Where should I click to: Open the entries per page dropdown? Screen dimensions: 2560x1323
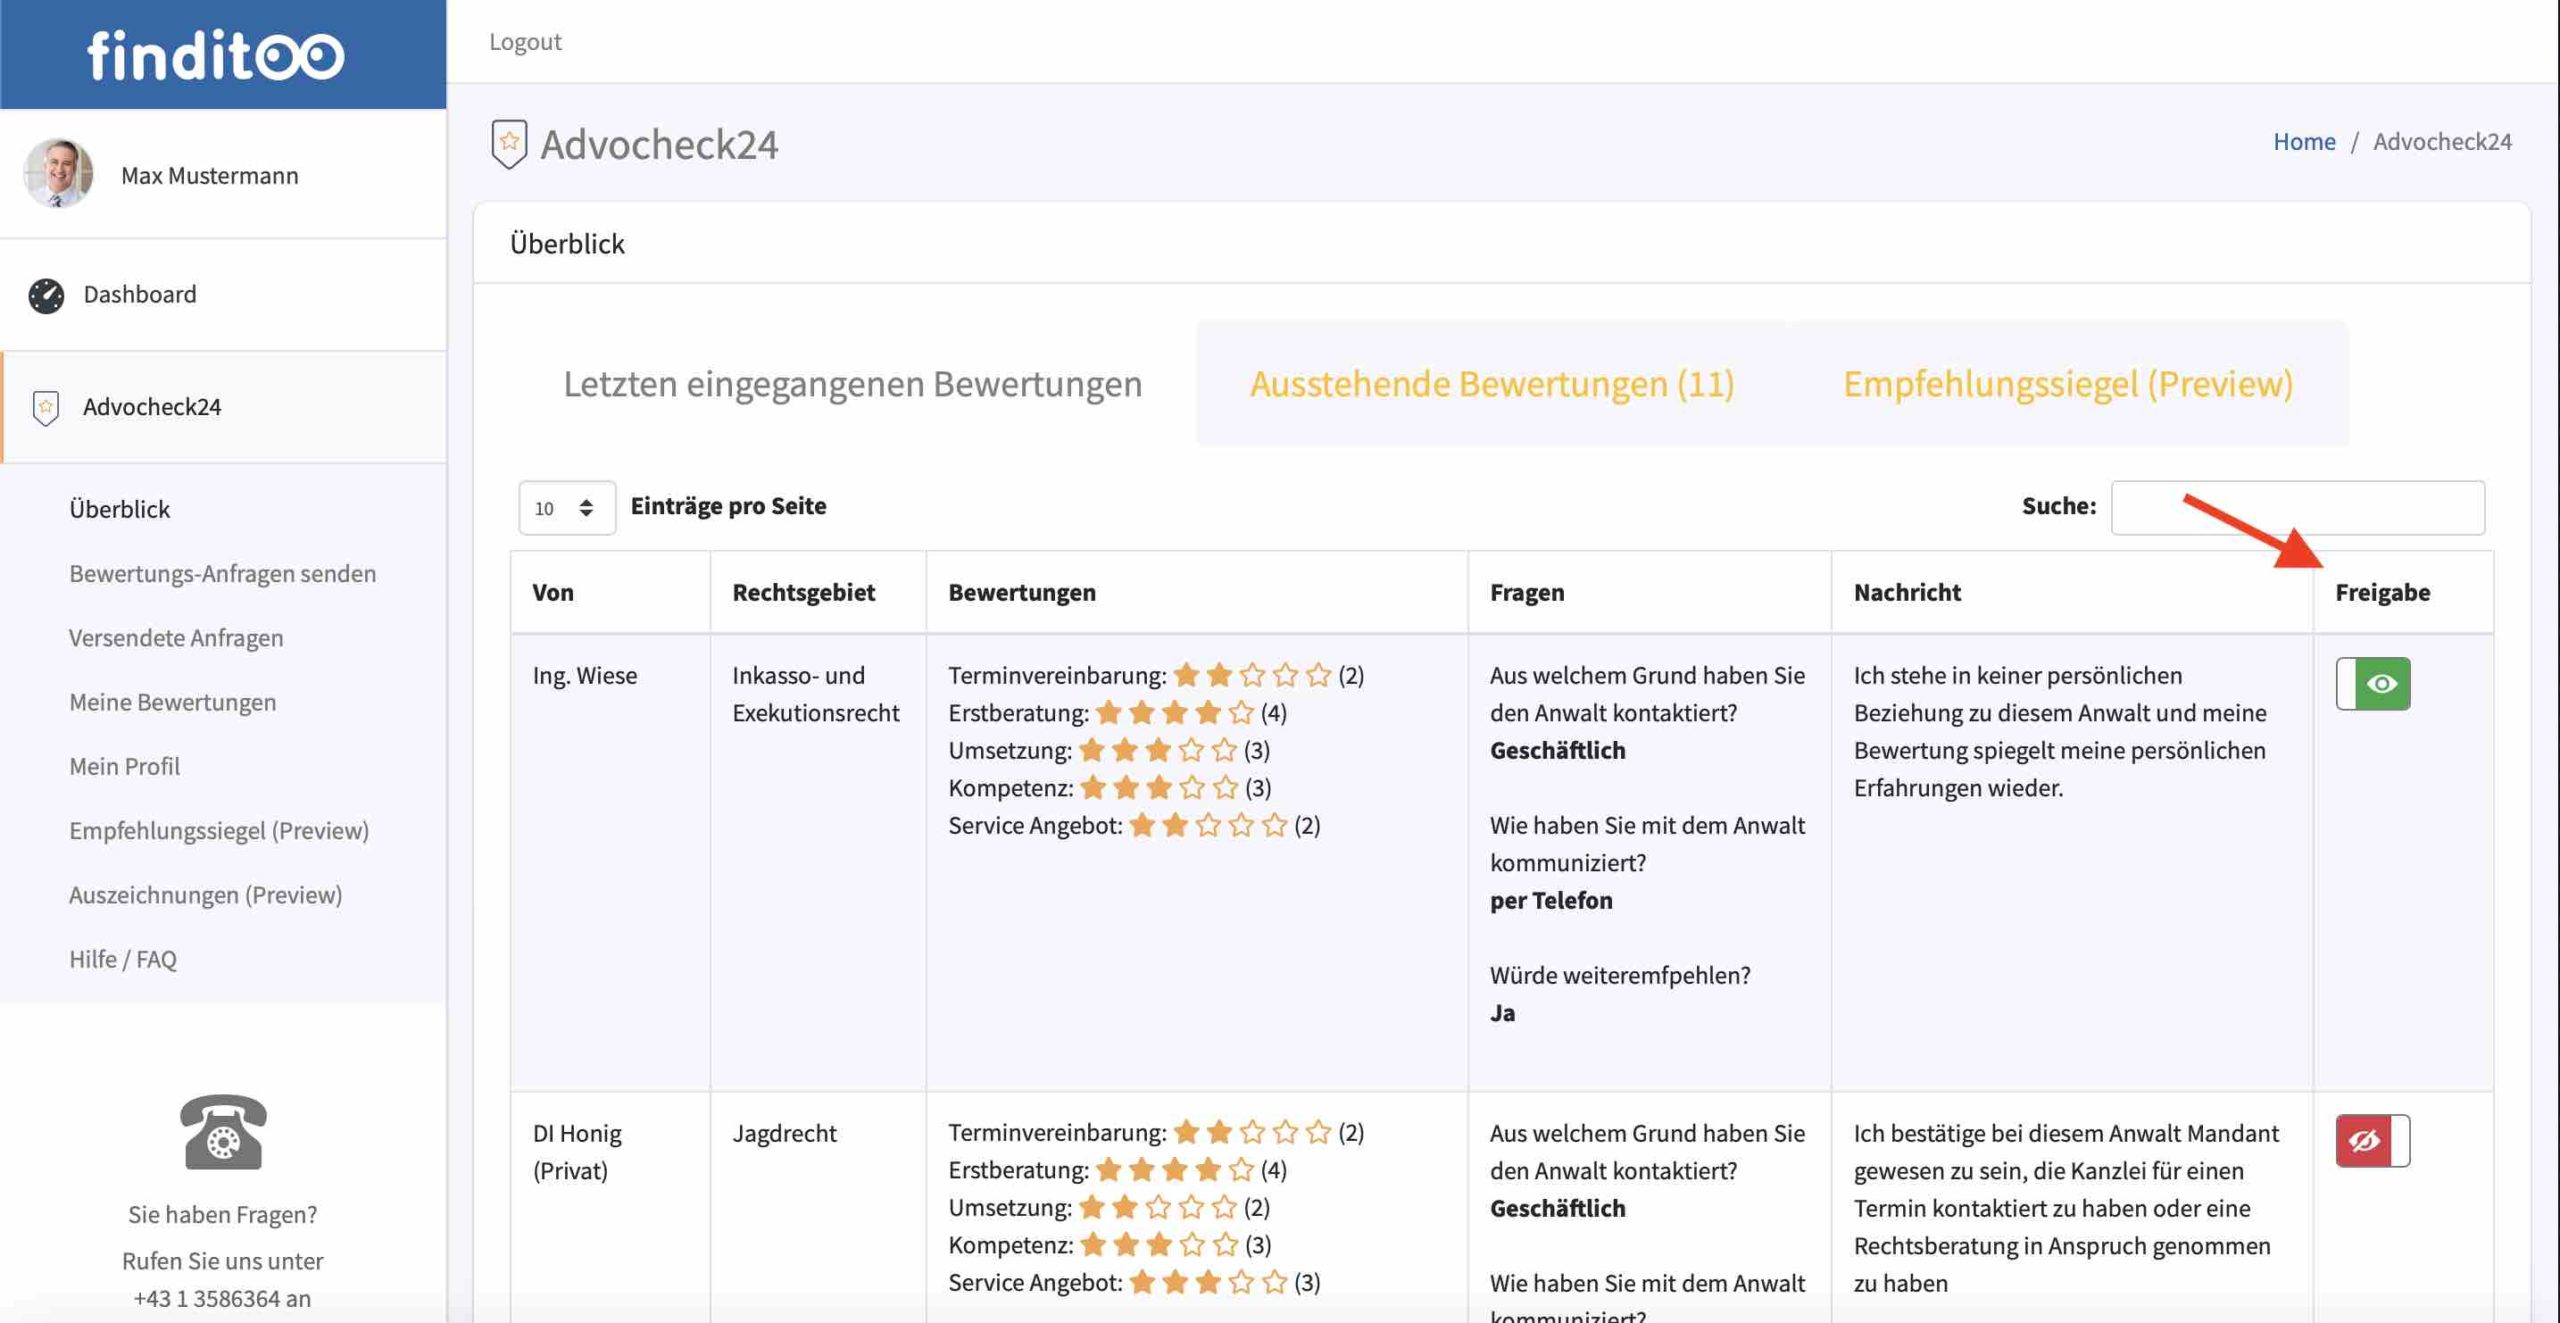[x=566, y=508]
